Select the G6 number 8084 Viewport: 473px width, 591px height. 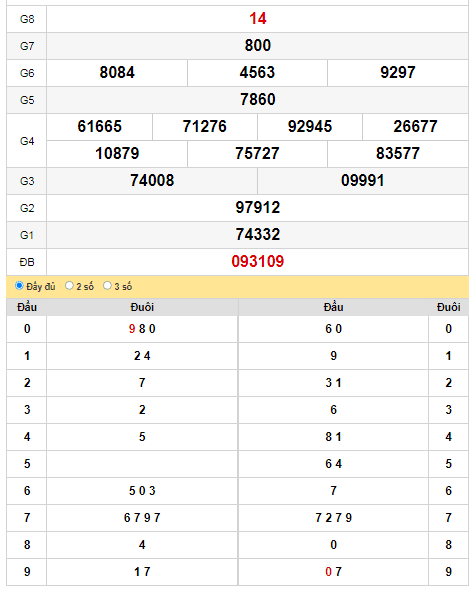coord(117,73)
